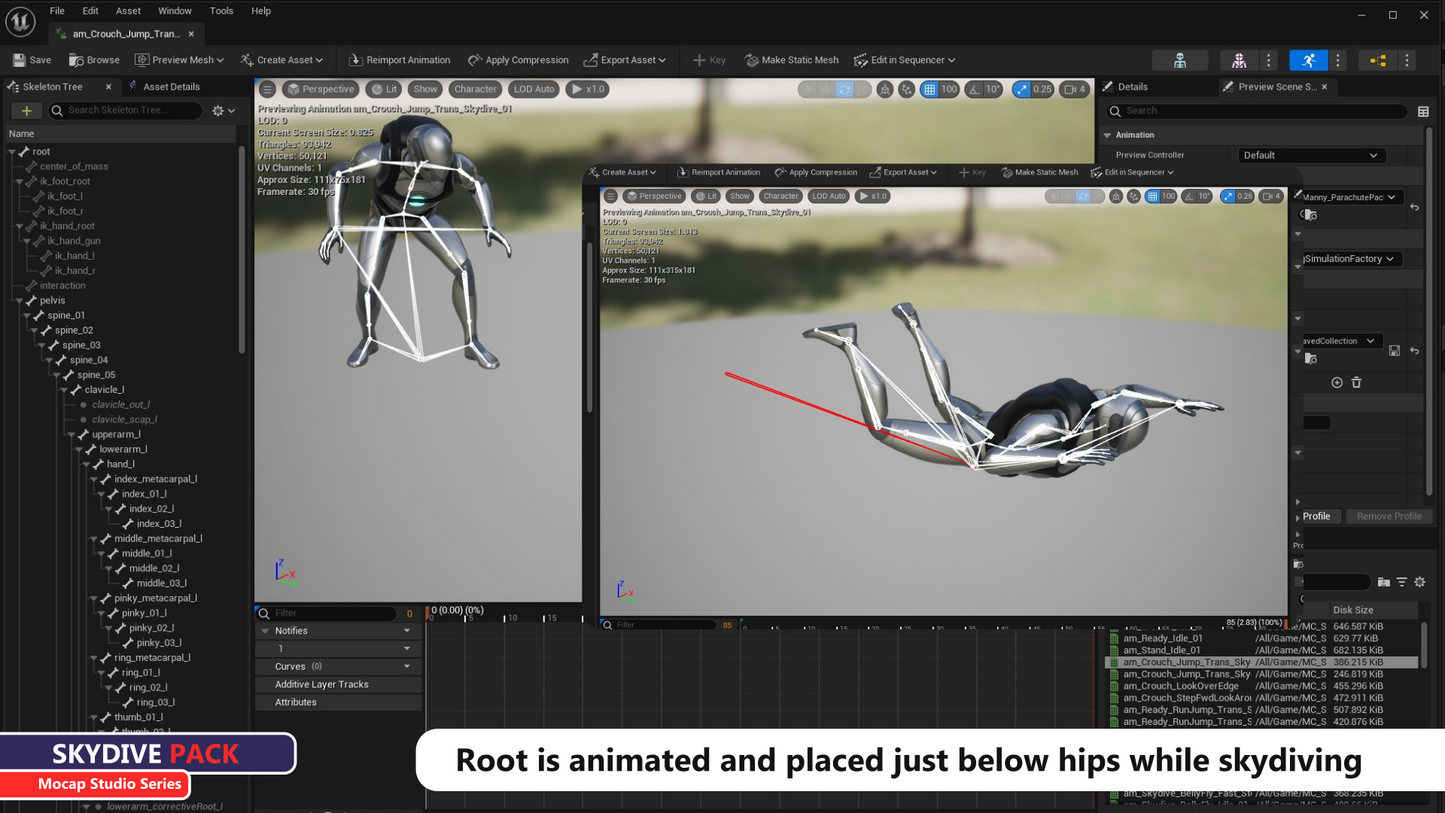This screenshot has height=813, width=1445.
Task: Click the Search Skeleton Tree input field
Action: (125, 111)
